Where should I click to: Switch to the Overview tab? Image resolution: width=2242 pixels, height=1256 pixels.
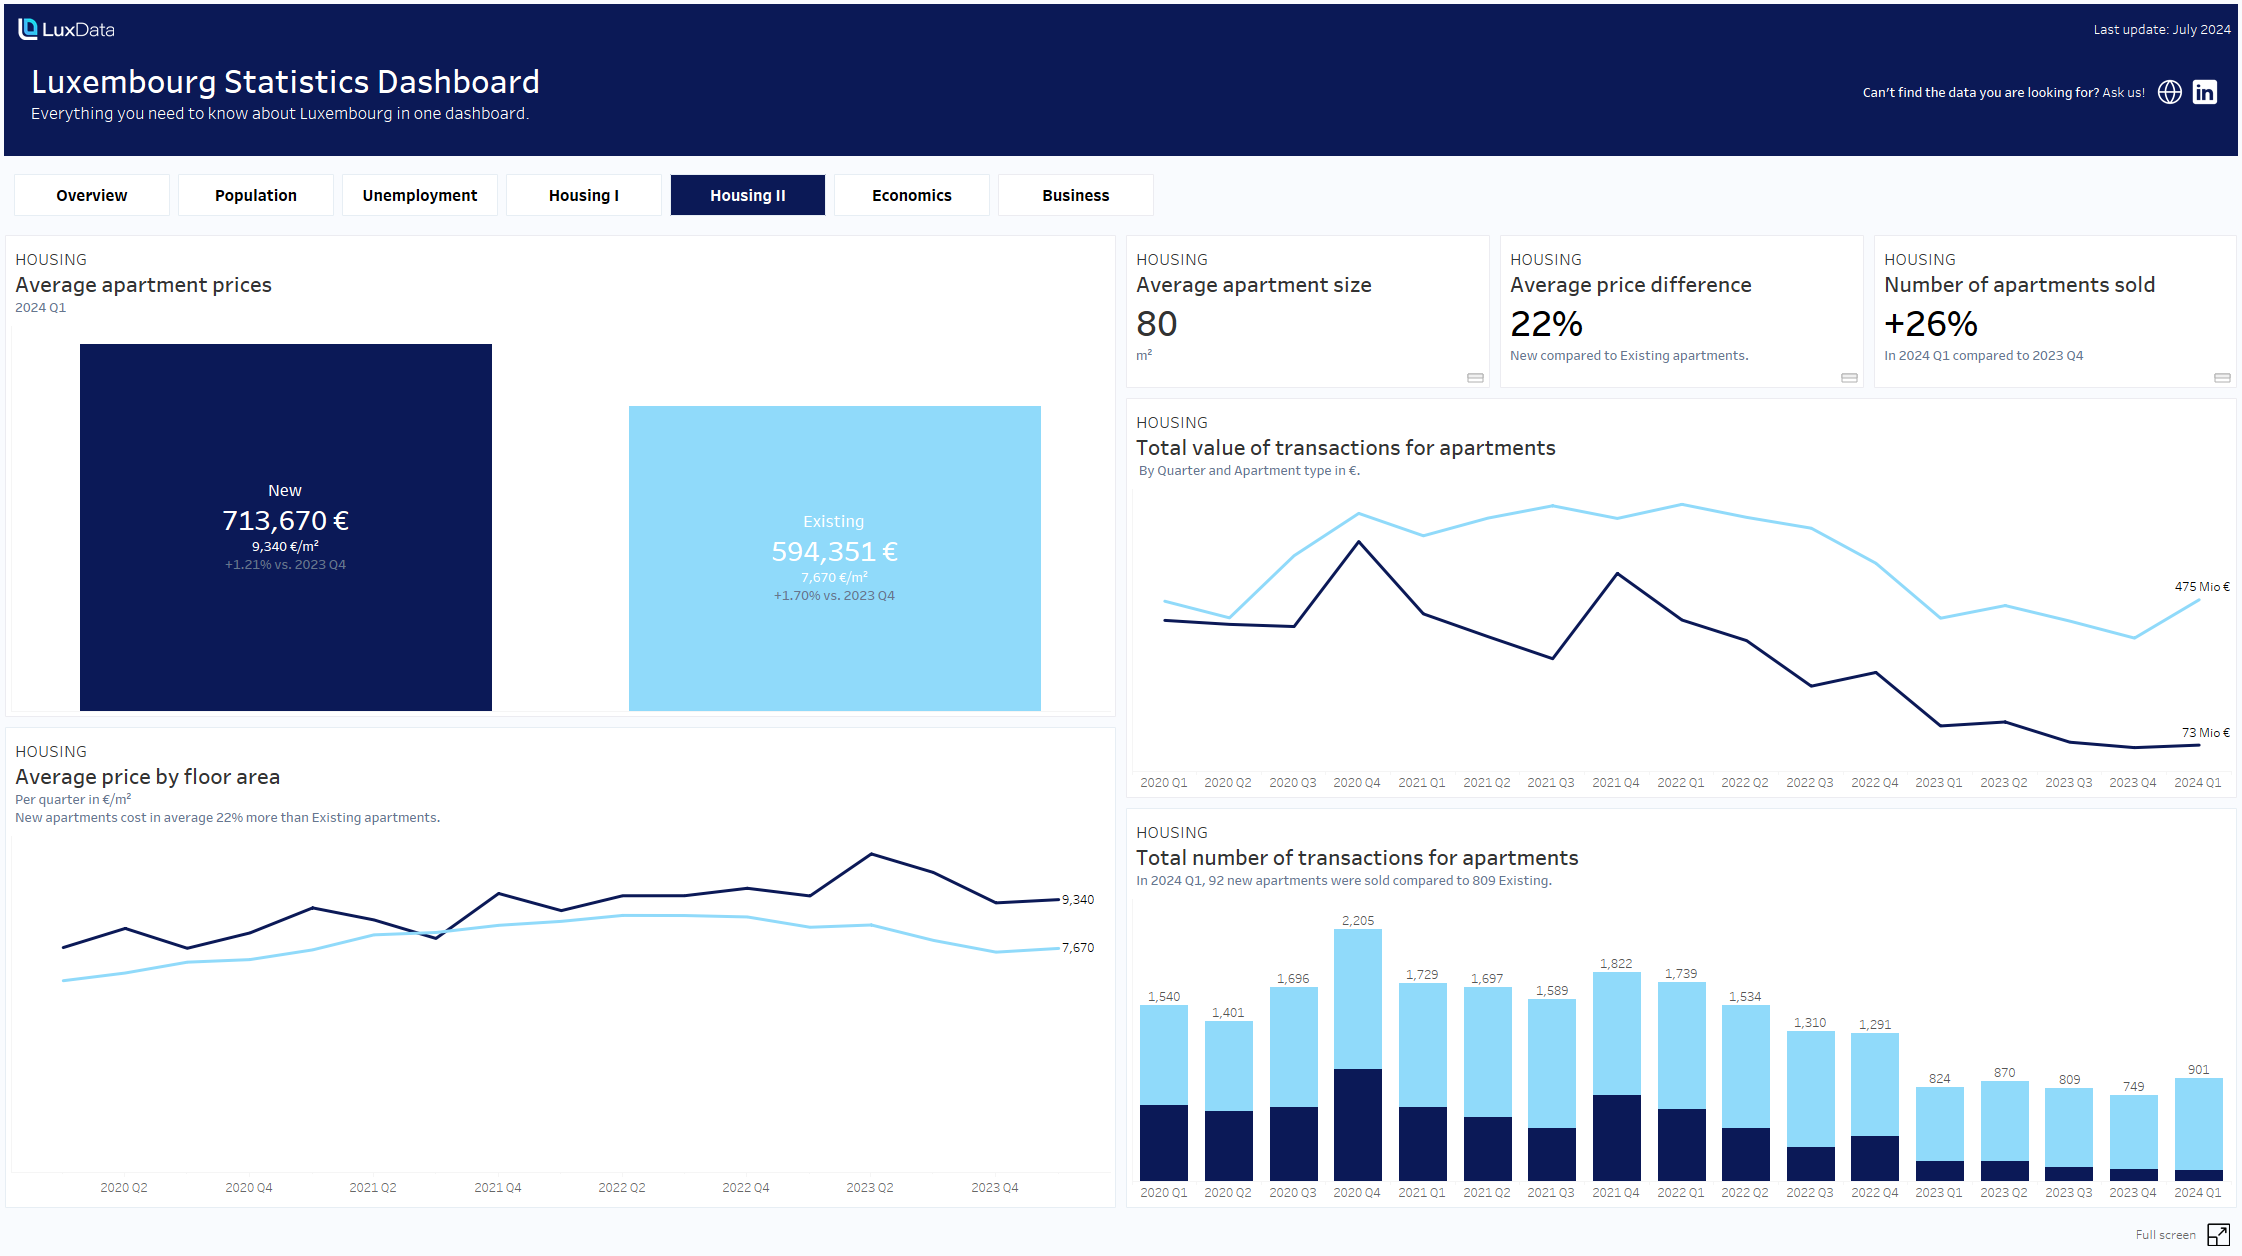[x=92, y=195]
